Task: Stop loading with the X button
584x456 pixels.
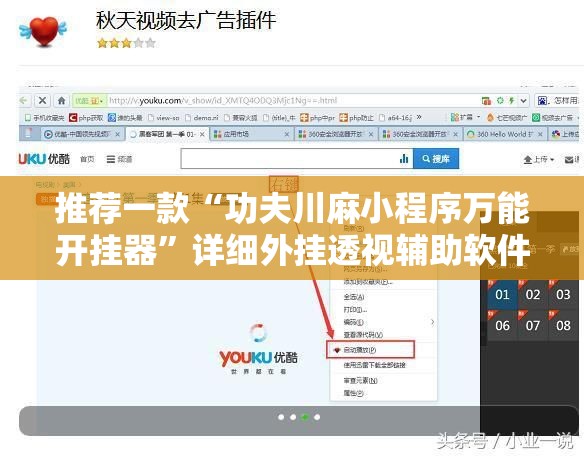Action: tap(42, 101)
